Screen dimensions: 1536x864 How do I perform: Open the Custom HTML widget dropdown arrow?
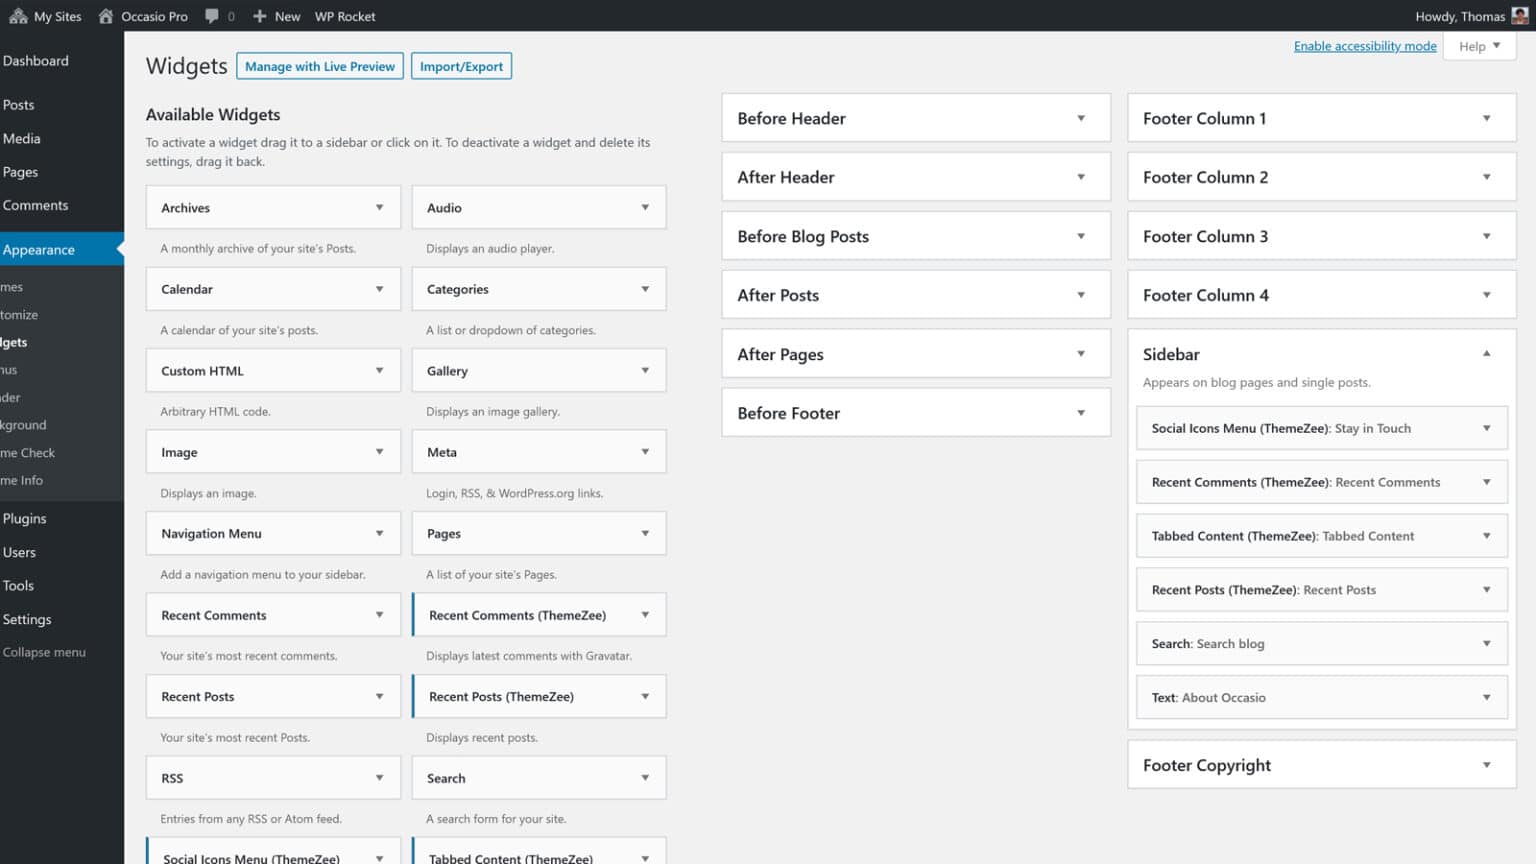click(380, 371)
